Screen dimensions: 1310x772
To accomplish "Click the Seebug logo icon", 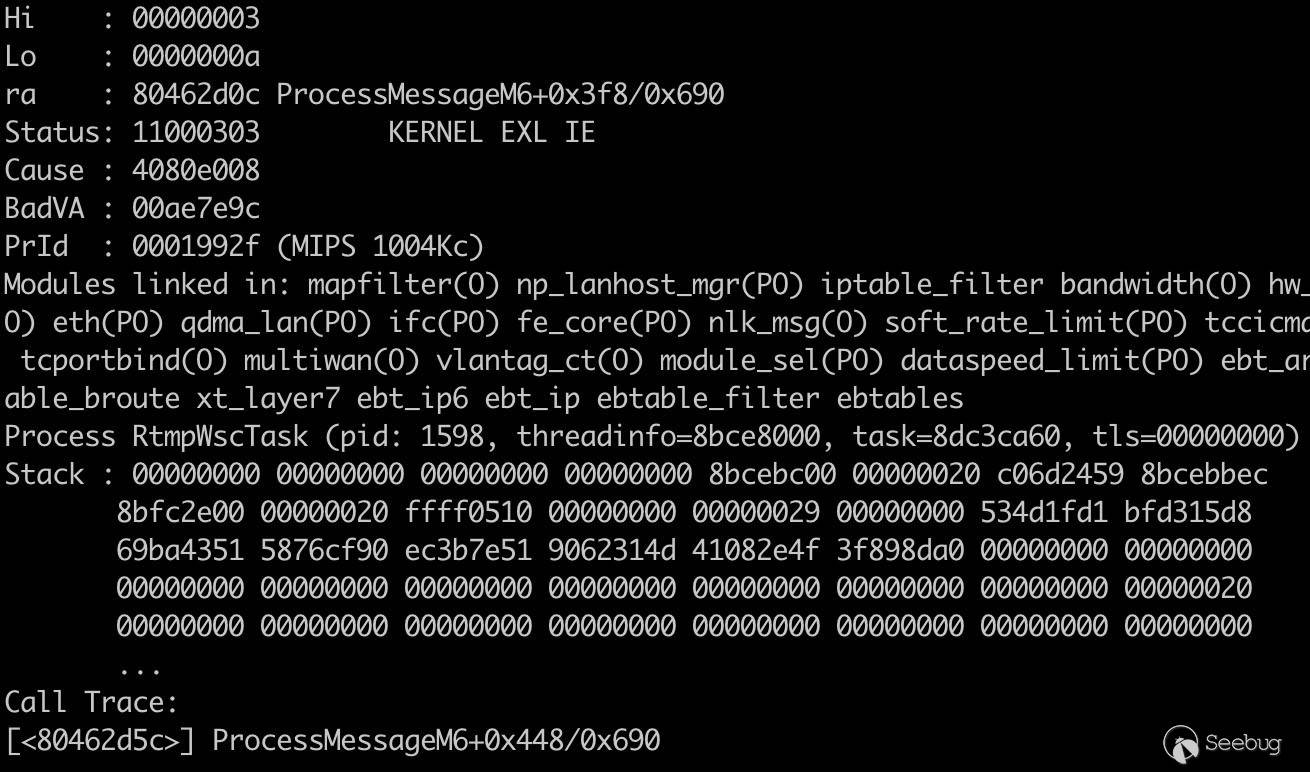I will pos(1181,743).
